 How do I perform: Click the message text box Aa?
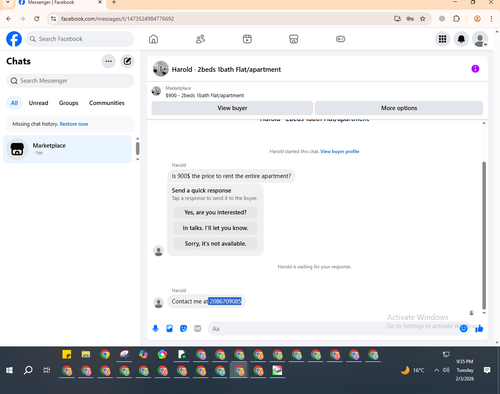pos(333,329)
